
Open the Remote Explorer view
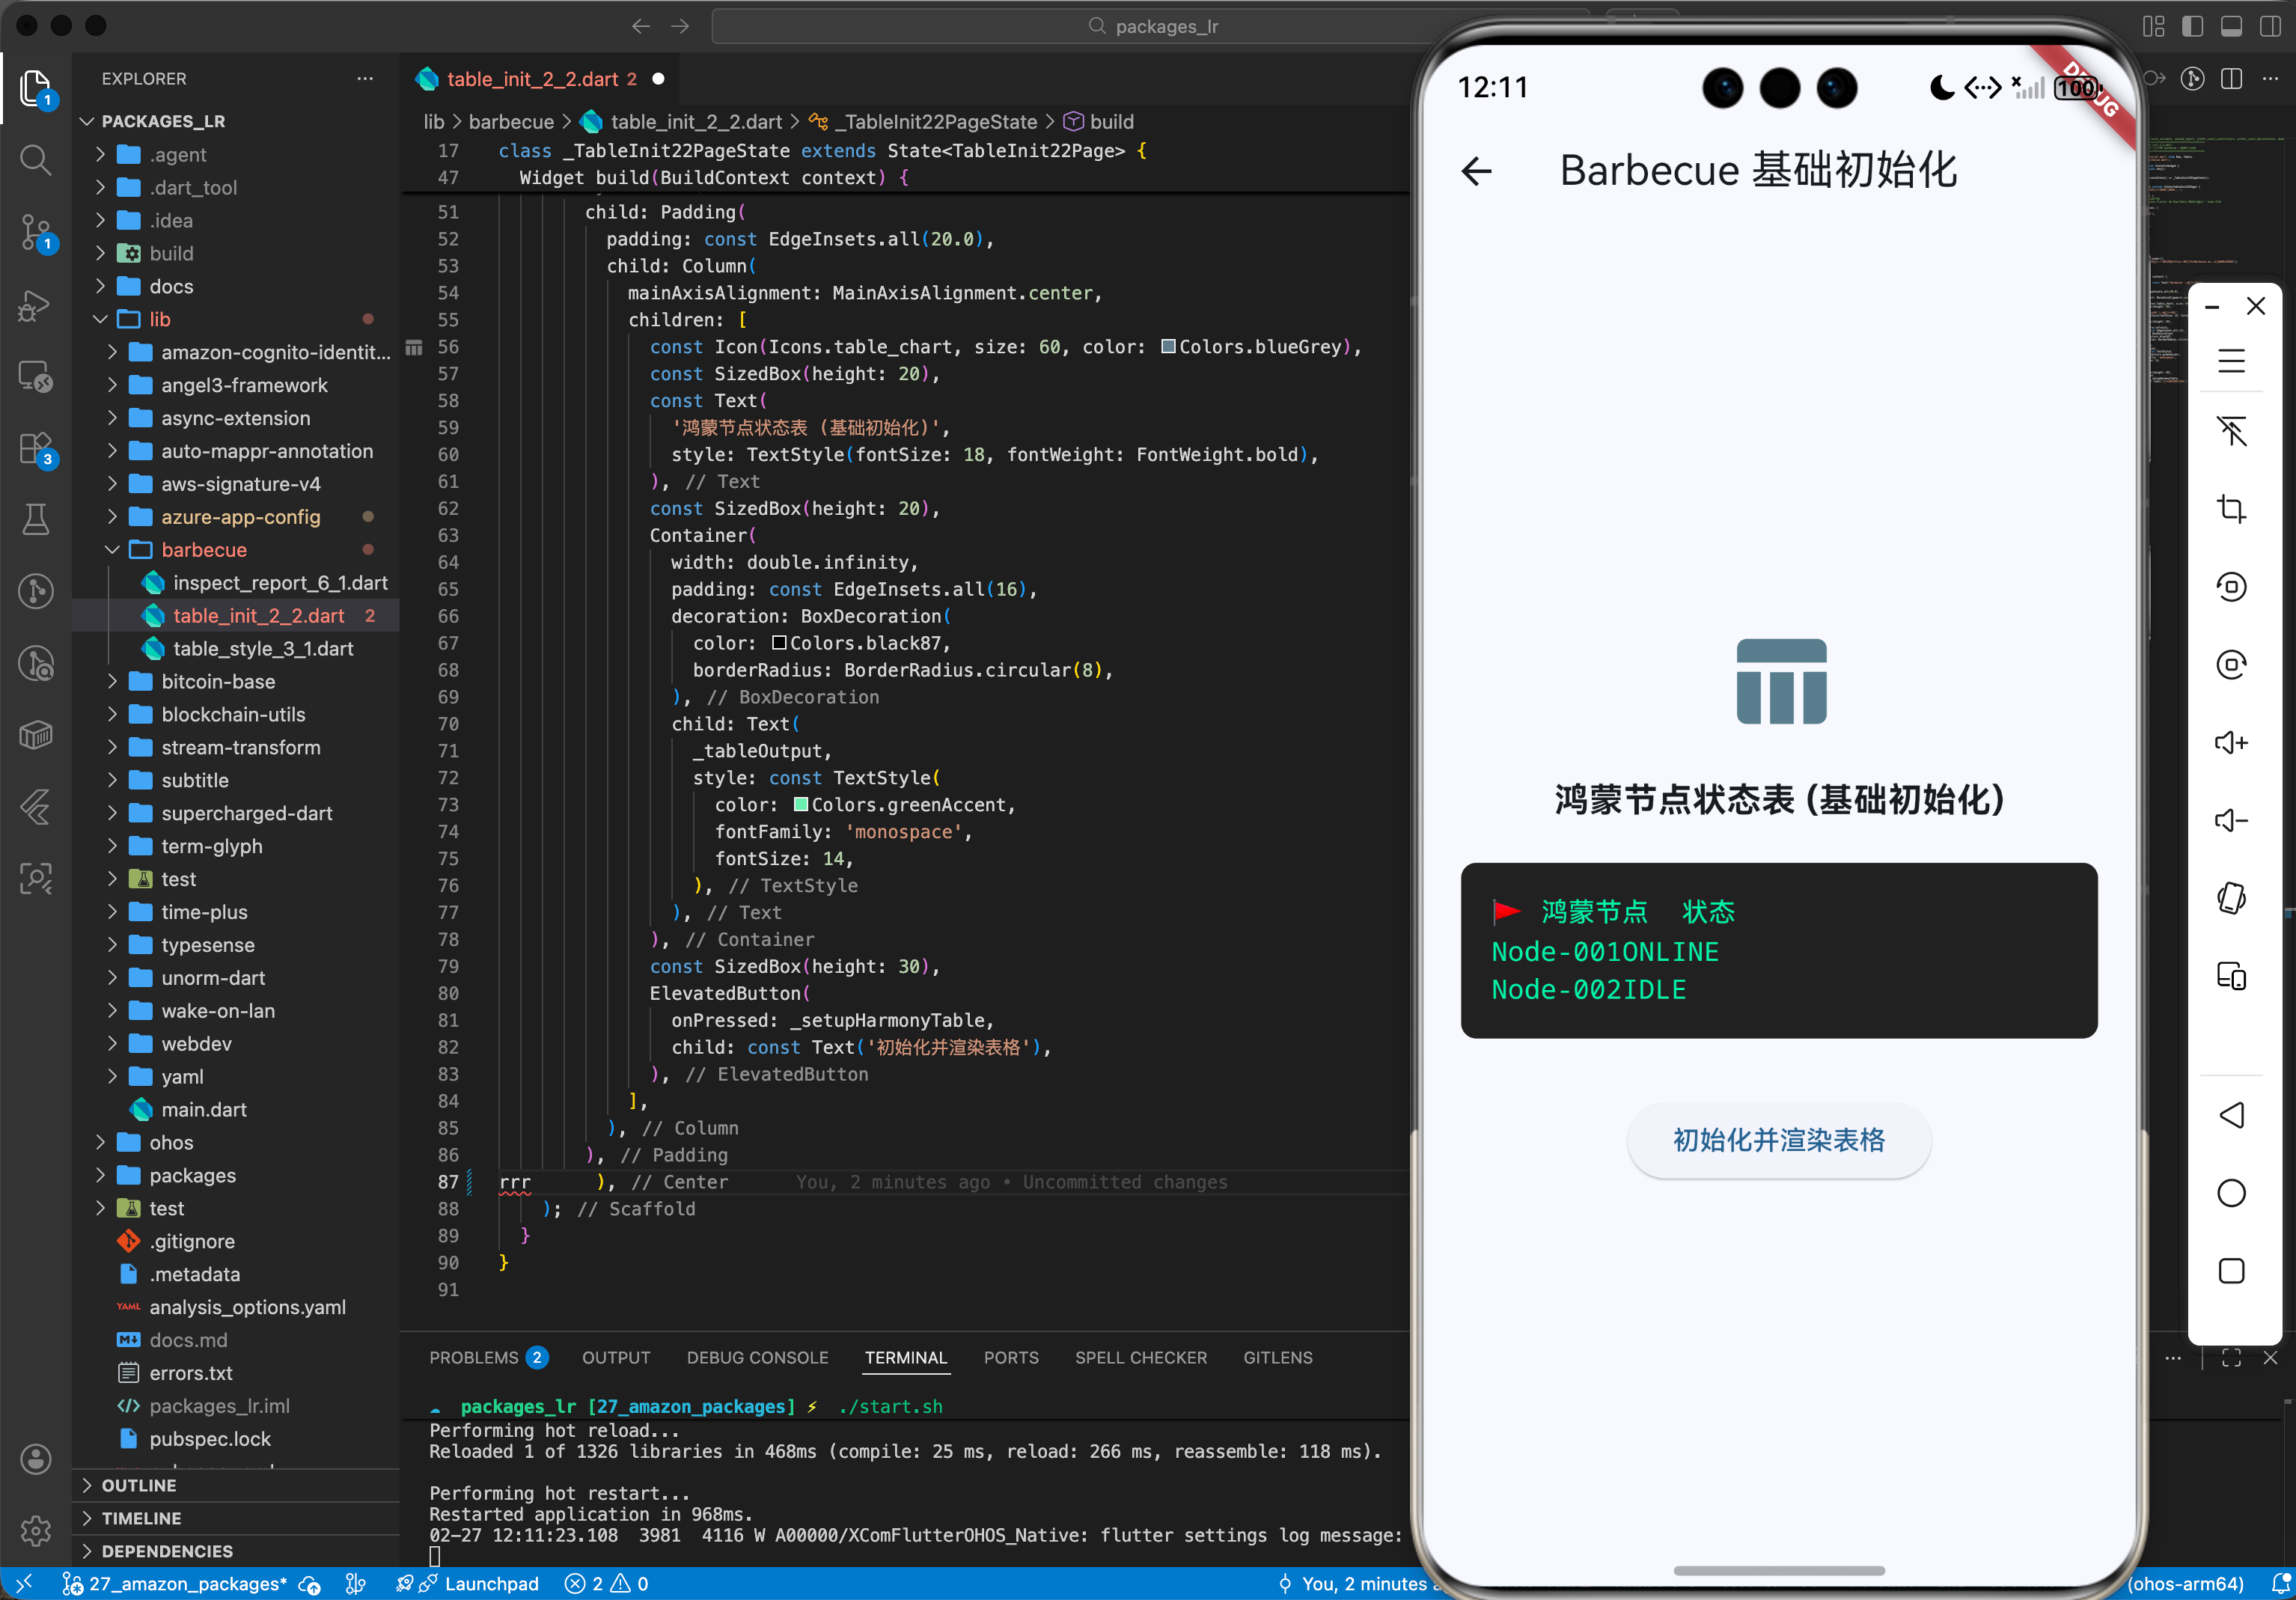coord(36,377)
